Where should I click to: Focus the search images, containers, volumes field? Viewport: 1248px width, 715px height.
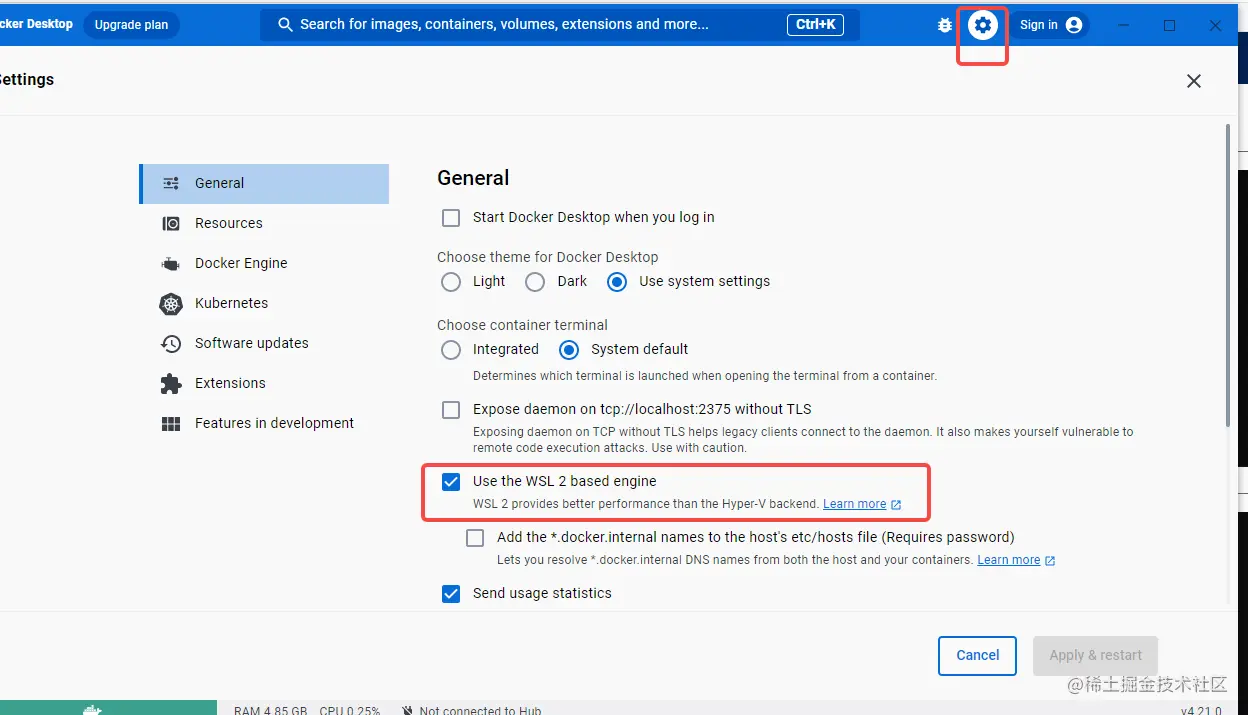[x=560, y=25]
